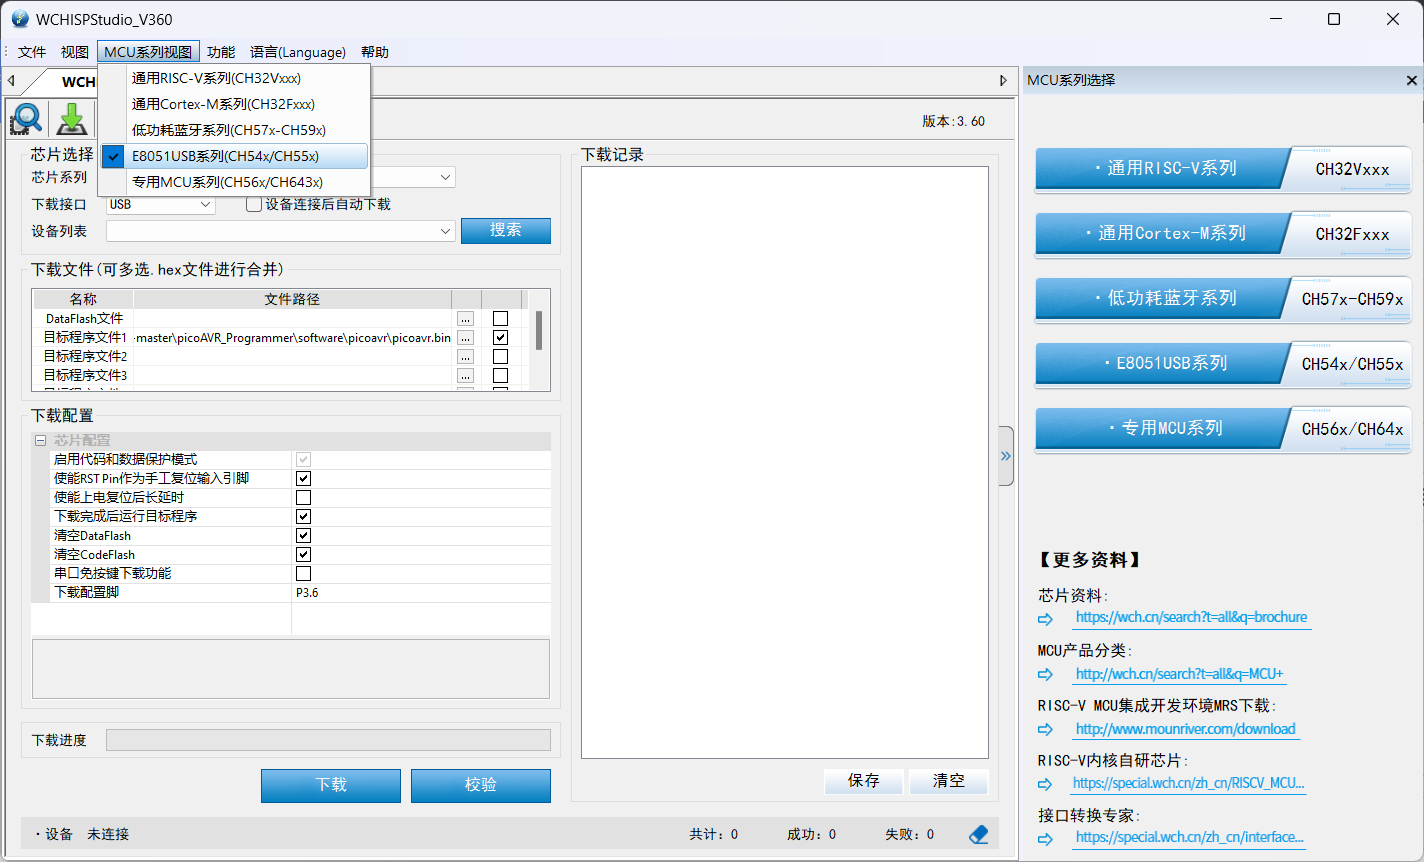Close the MCU系列选择 panel
The width and height of the screenshot is (1424, 862).
tap(1411, 80)
